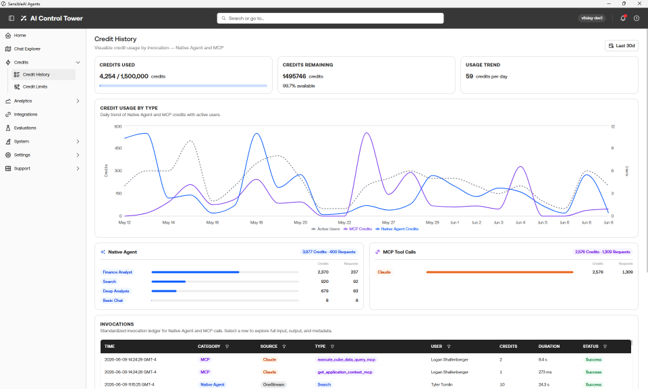
Task: Click the System icon in sidebar
Action: [x=8, y=141]
